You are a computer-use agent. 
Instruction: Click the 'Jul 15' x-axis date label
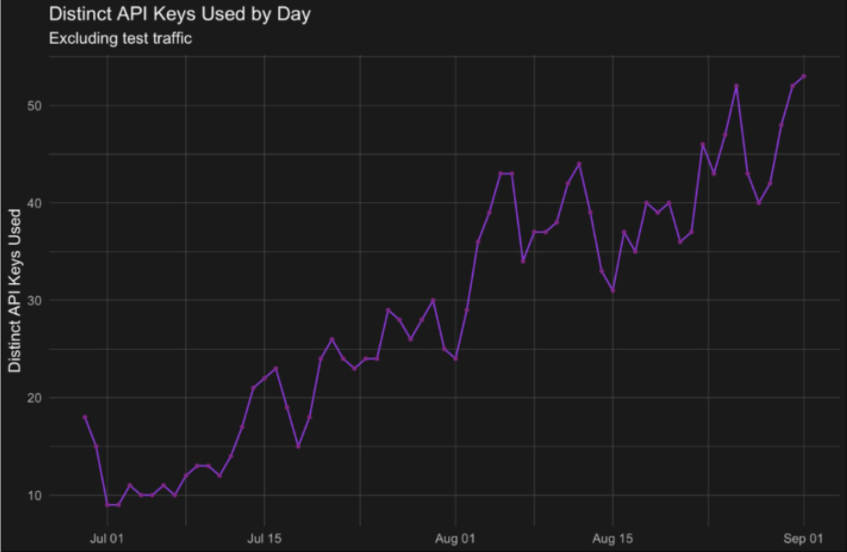[264, 539]
